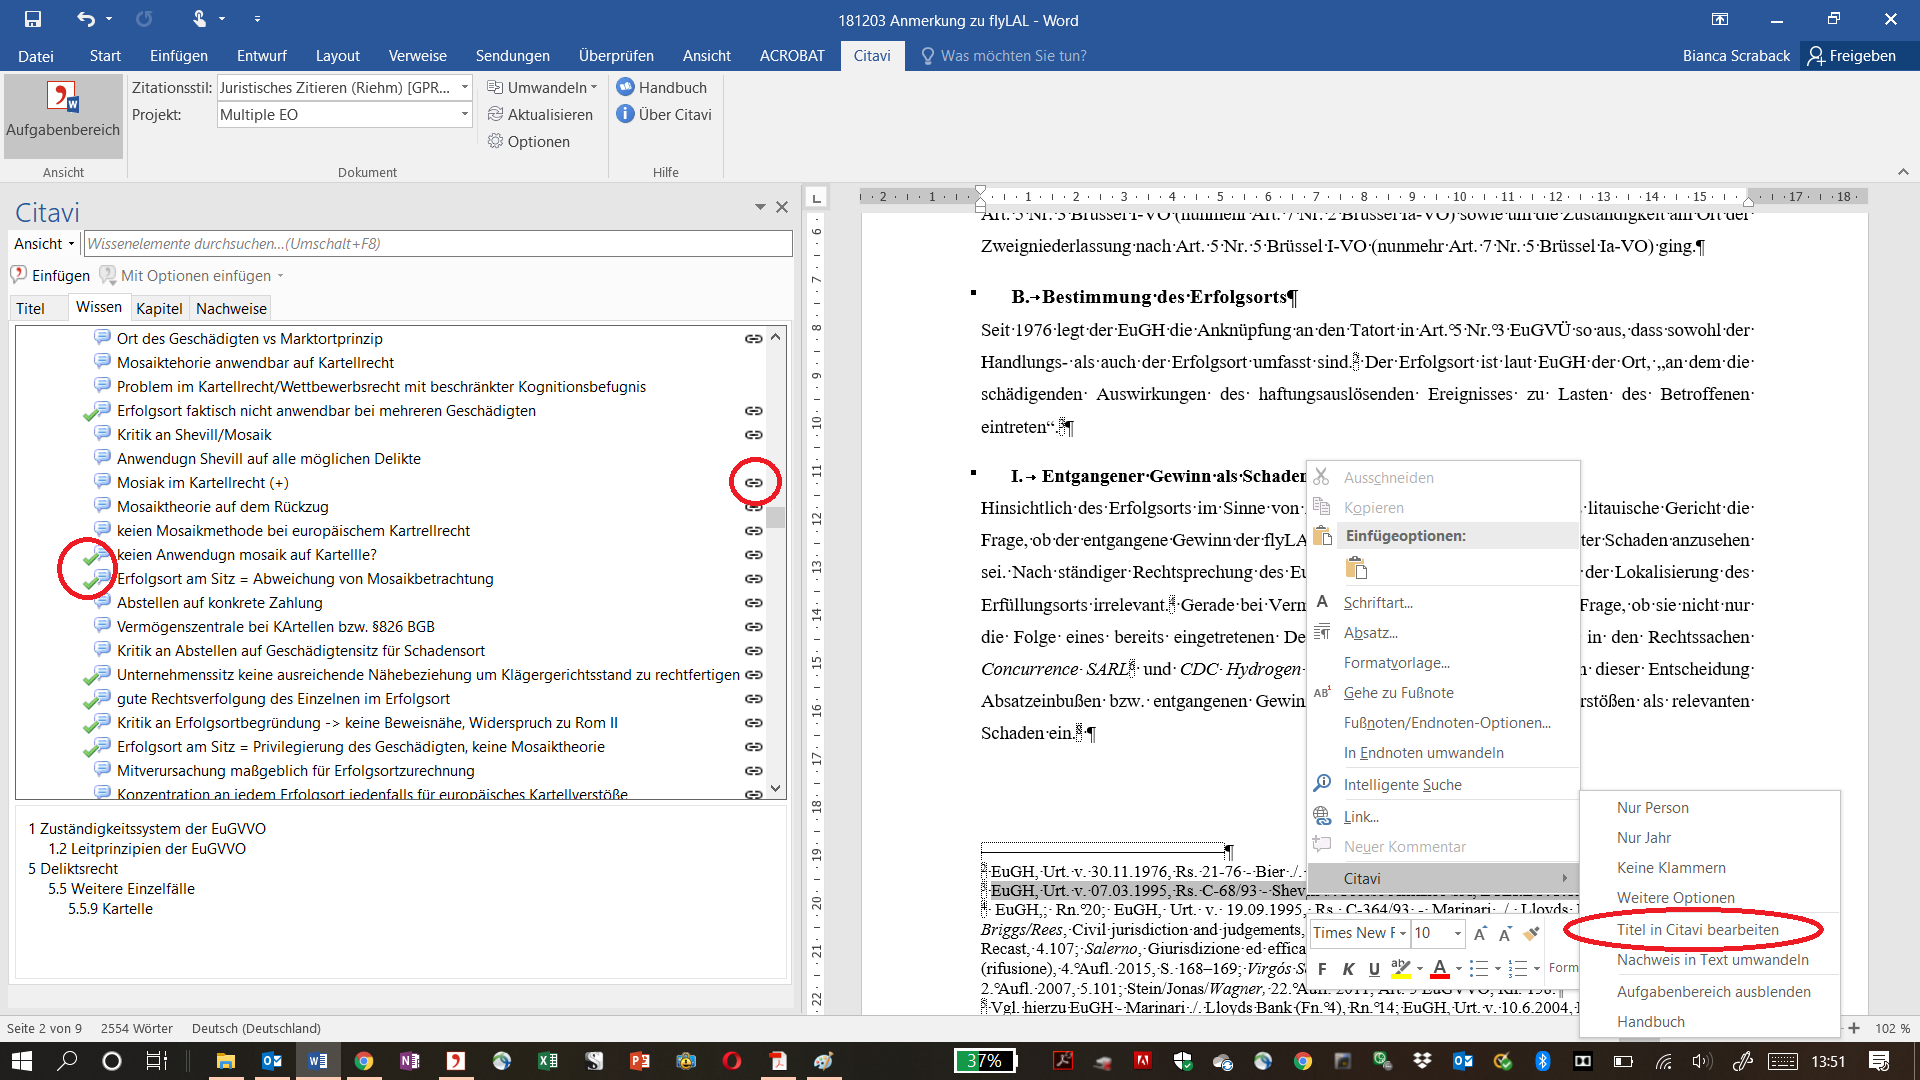Click grow font icon in mini toolbar
The height and width of the screenshot is (1080, 1920).
pos(1480,933)
